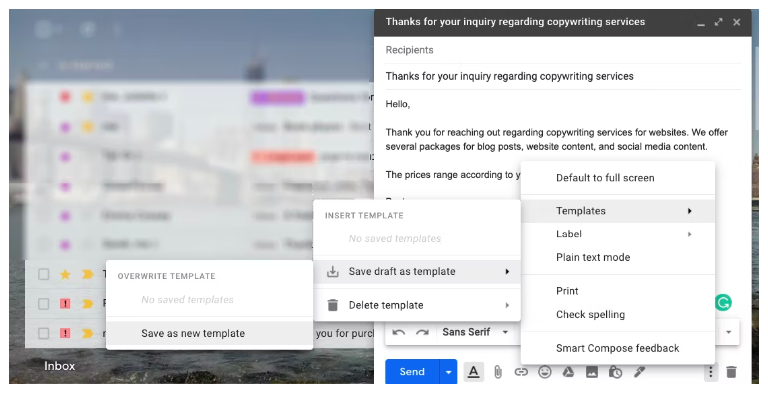Image resolution: width=768 pixels, height=394 pixels.
Task: Click trash icon beside Delete template
Action: point(333,305)
